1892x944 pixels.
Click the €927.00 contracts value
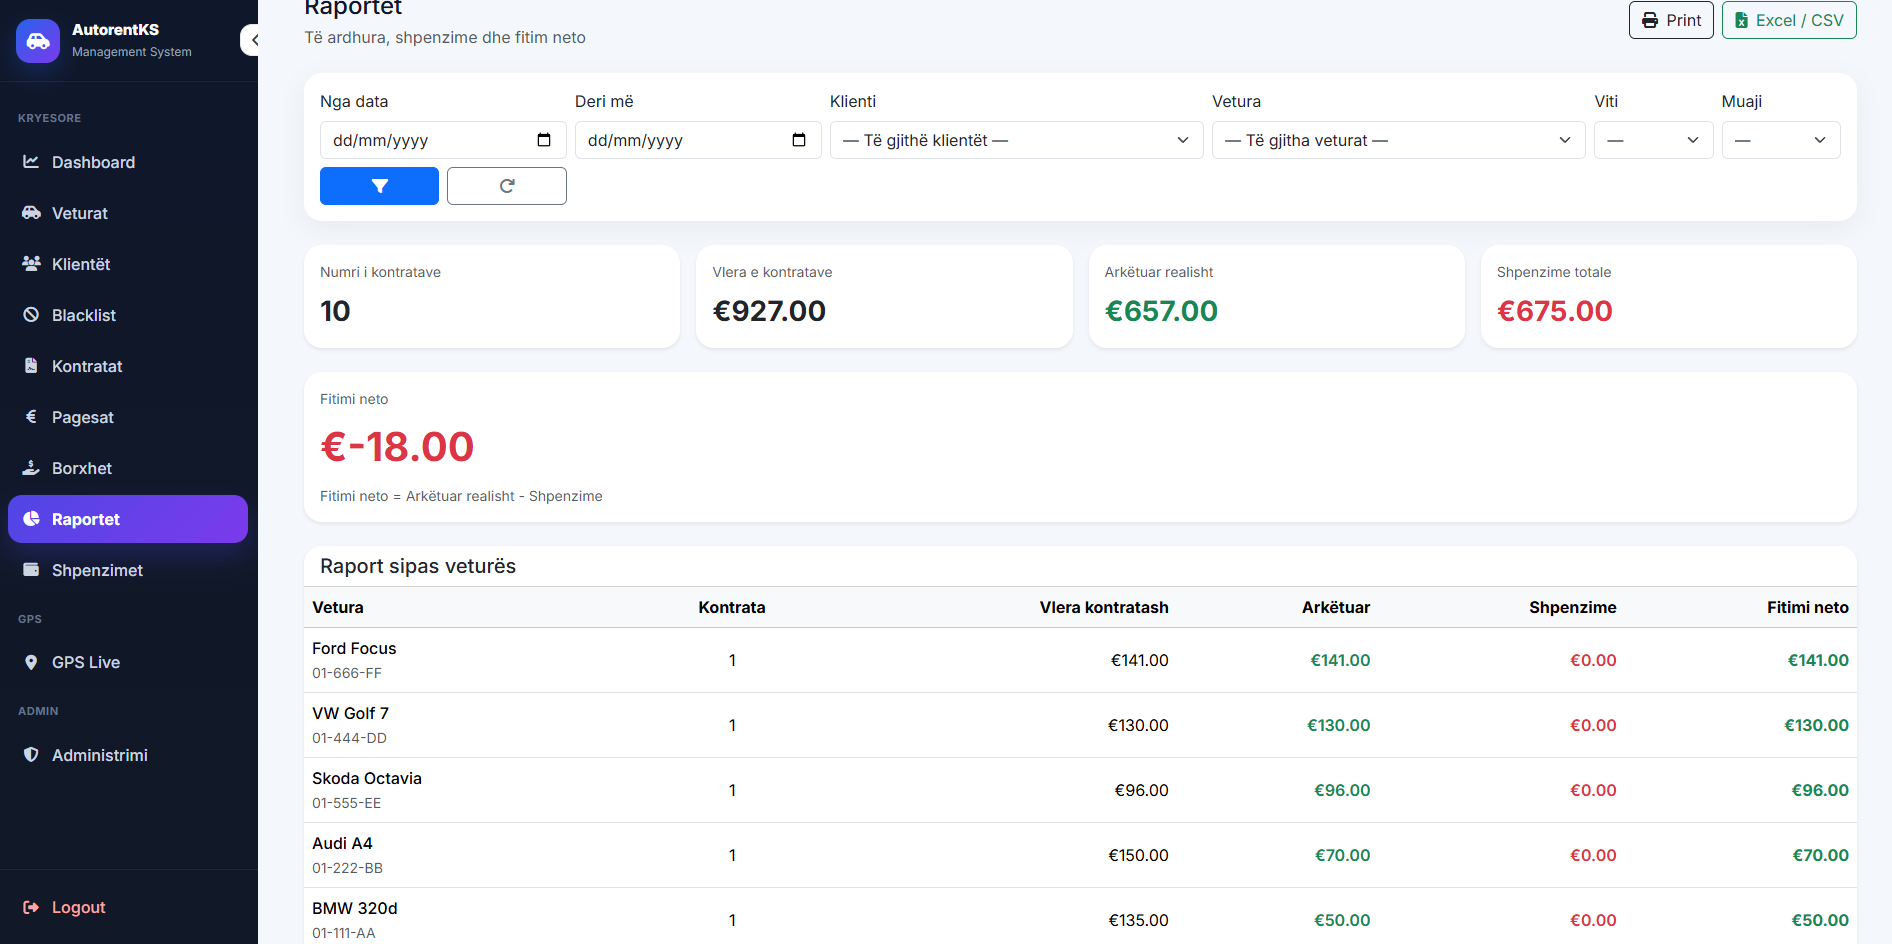[x=769, y=311]
